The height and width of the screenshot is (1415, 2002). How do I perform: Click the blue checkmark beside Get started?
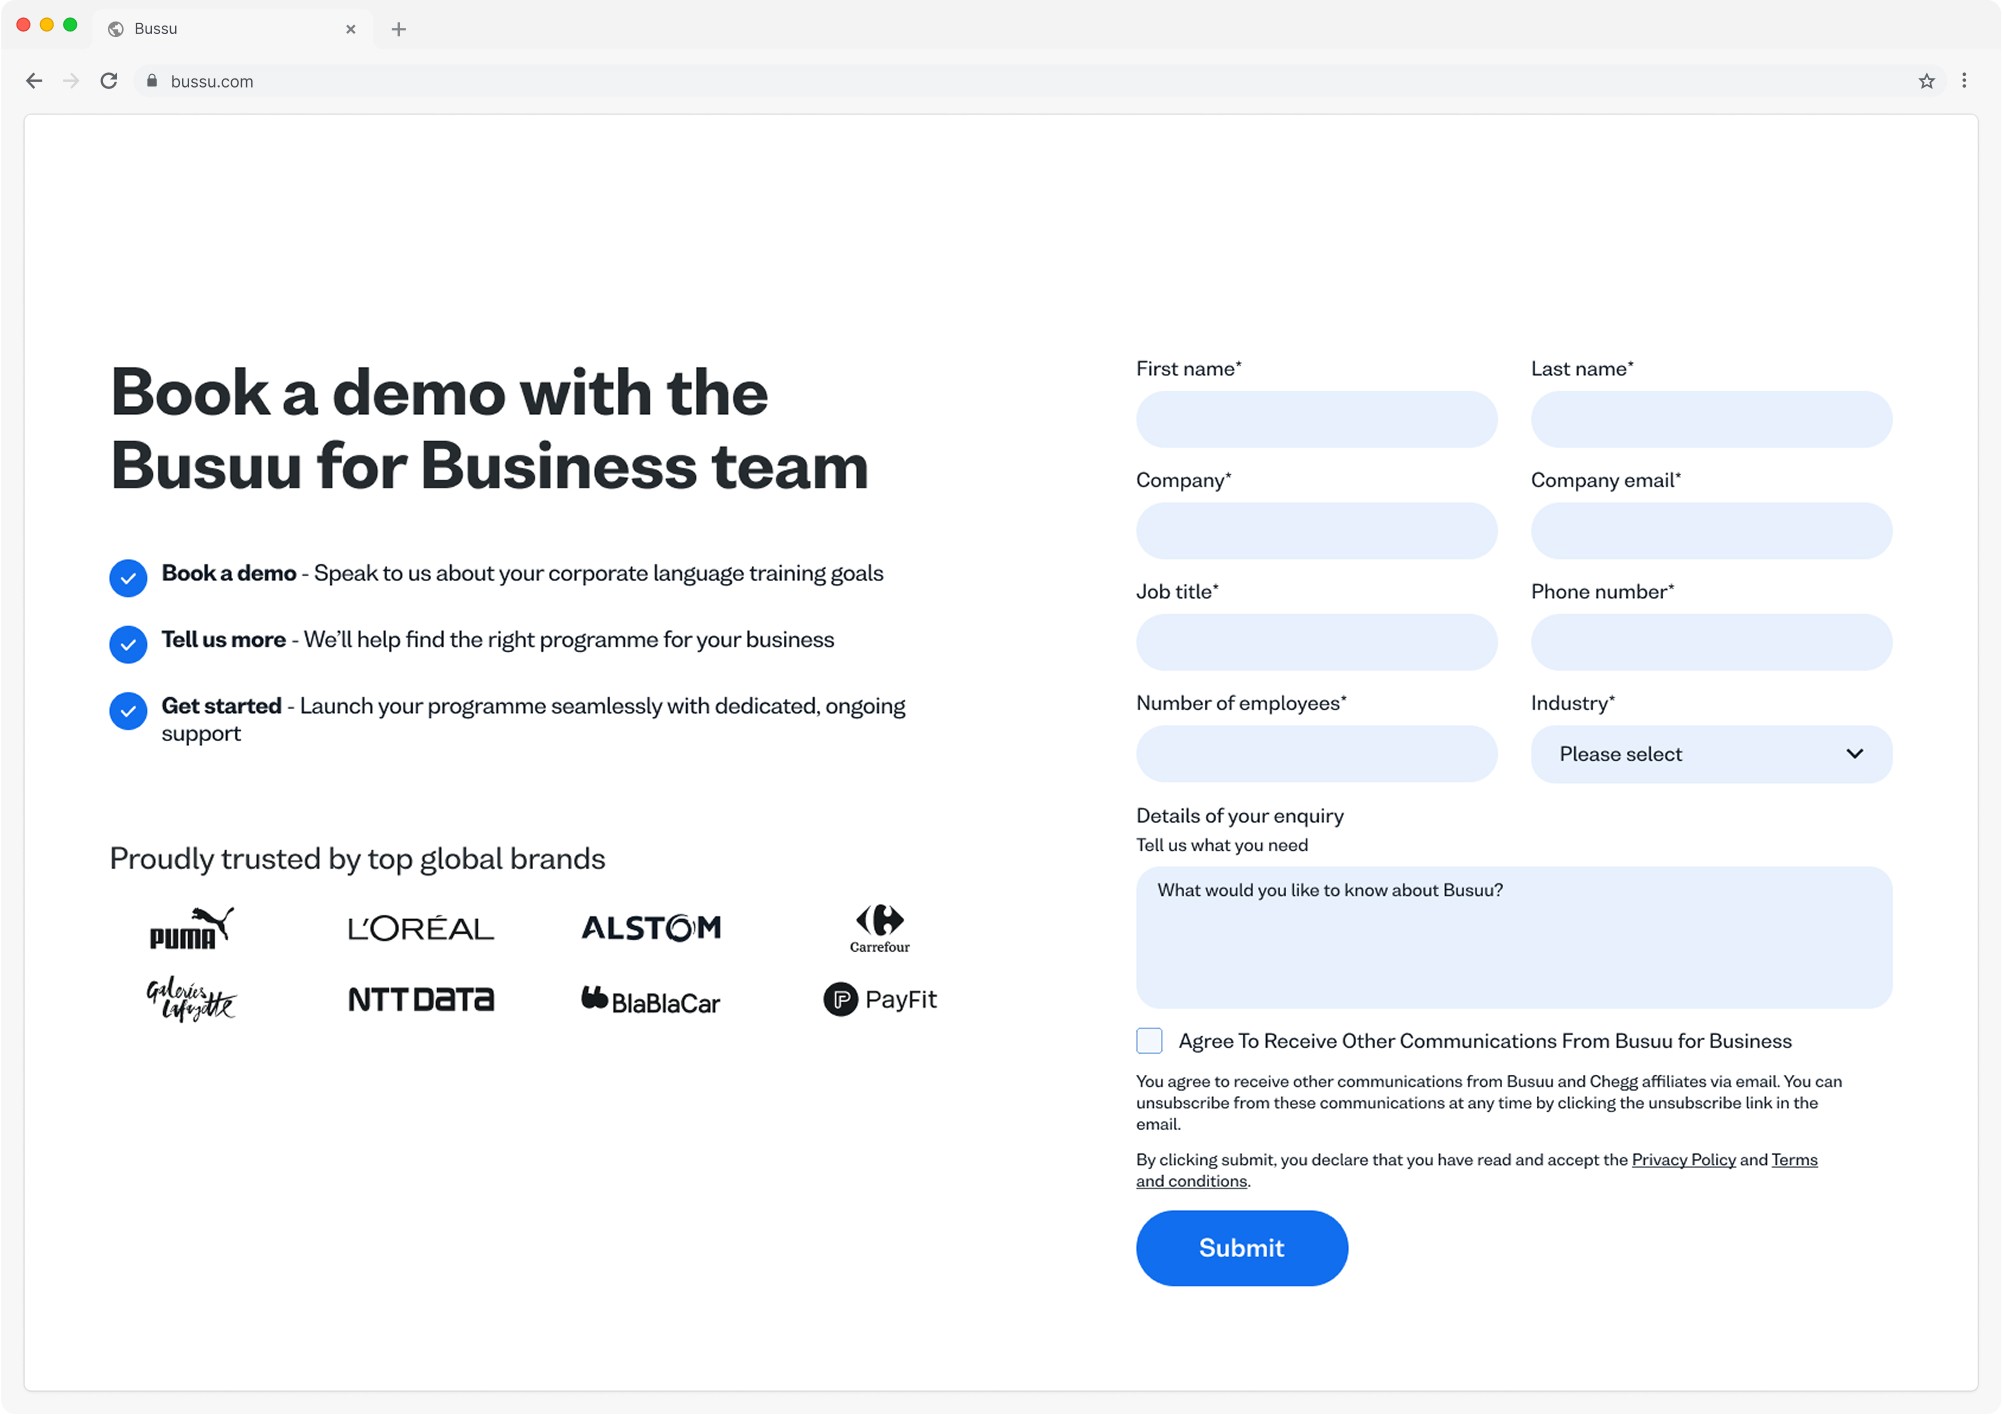tap(128, 711)
